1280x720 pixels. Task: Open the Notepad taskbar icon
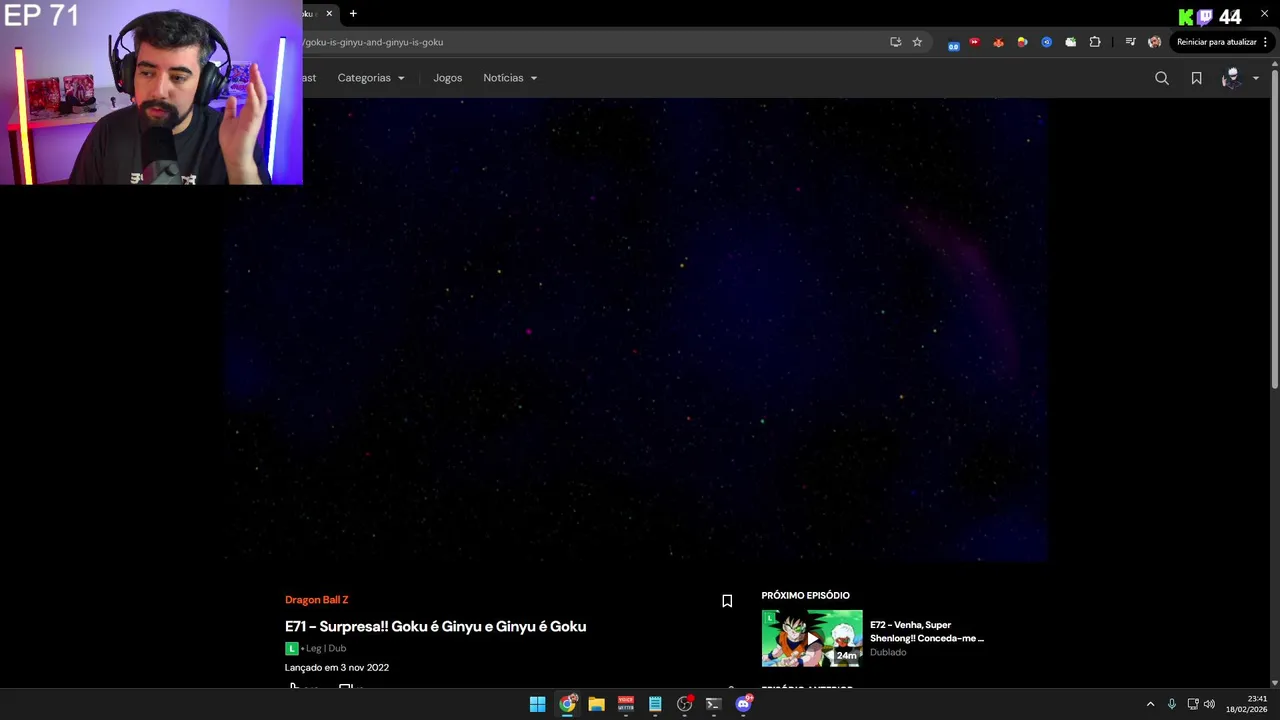click(x=655, y=704)
